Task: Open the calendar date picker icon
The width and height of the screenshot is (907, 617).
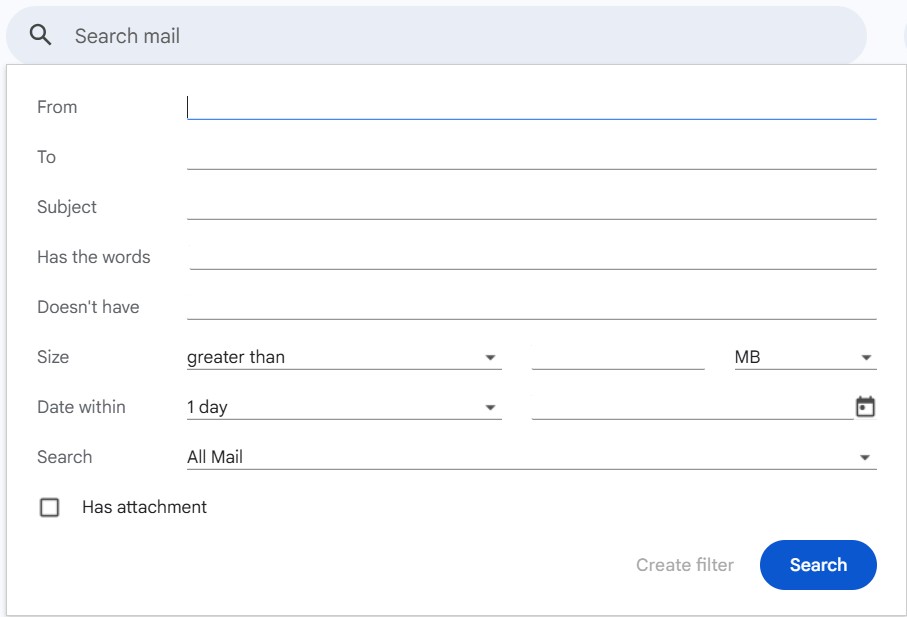Action: point(865,407)
